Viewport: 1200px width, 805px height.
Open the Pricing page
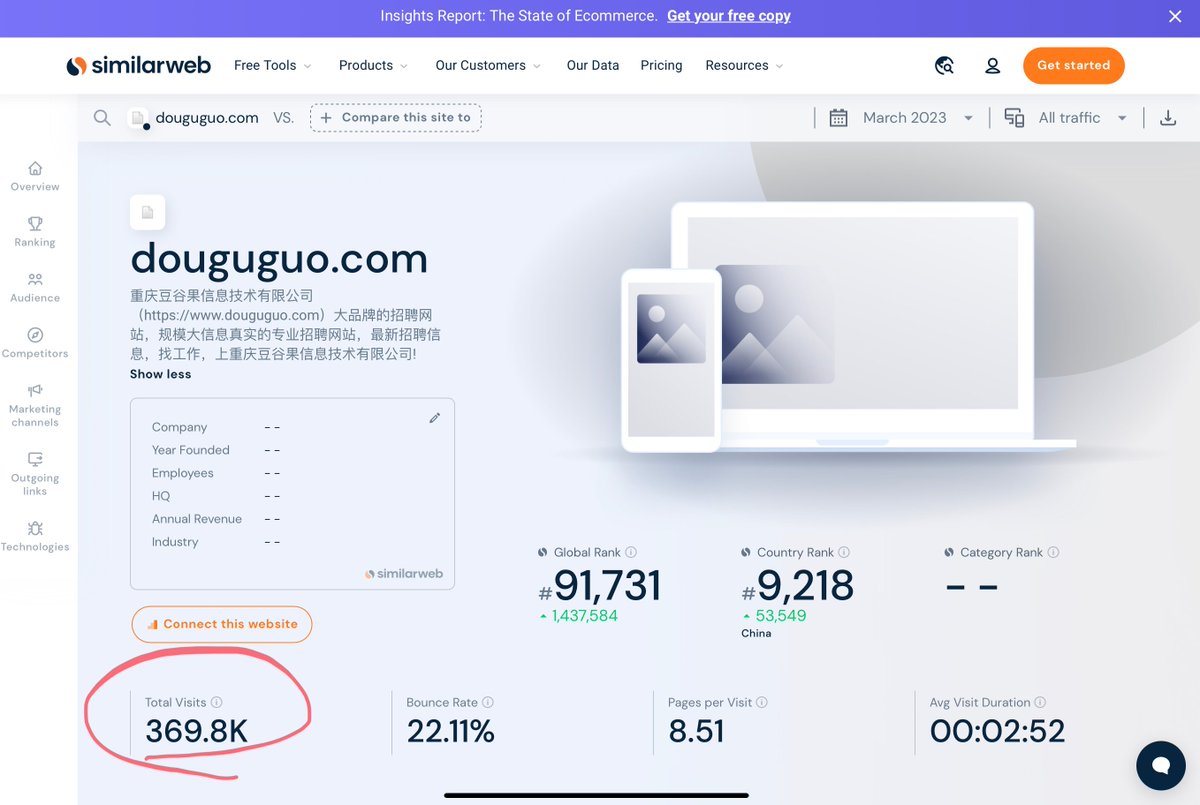(x=661, y=66)
